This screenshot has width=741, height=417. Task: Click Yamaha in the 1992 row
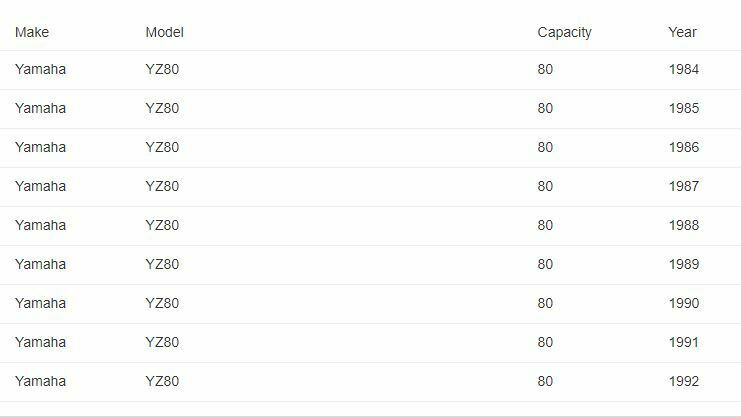[40, 381]
